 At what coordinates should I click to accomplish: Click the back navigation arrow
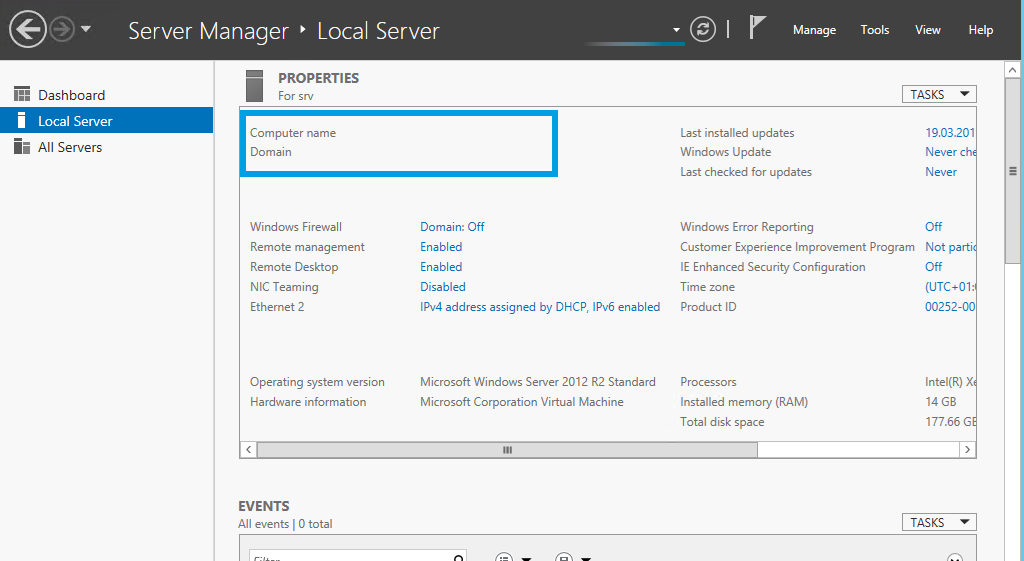point(28,30)
